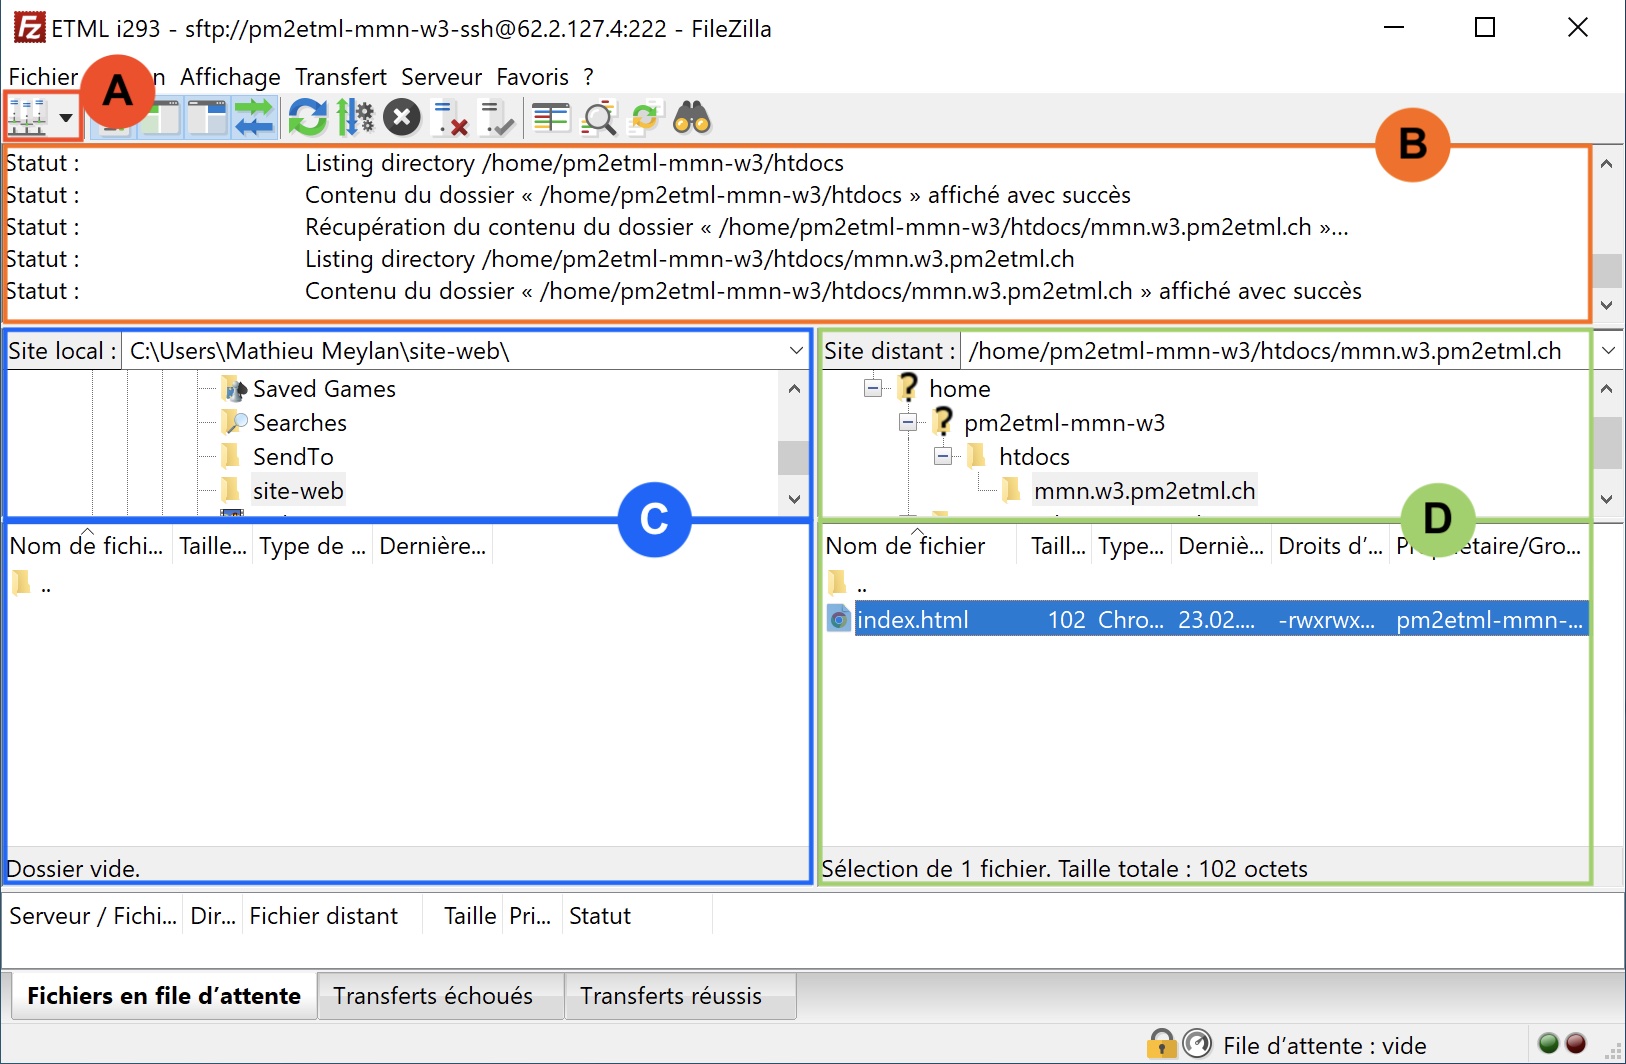Sort local files by Dernière column

pyautogui.click(x=432, y=546)
